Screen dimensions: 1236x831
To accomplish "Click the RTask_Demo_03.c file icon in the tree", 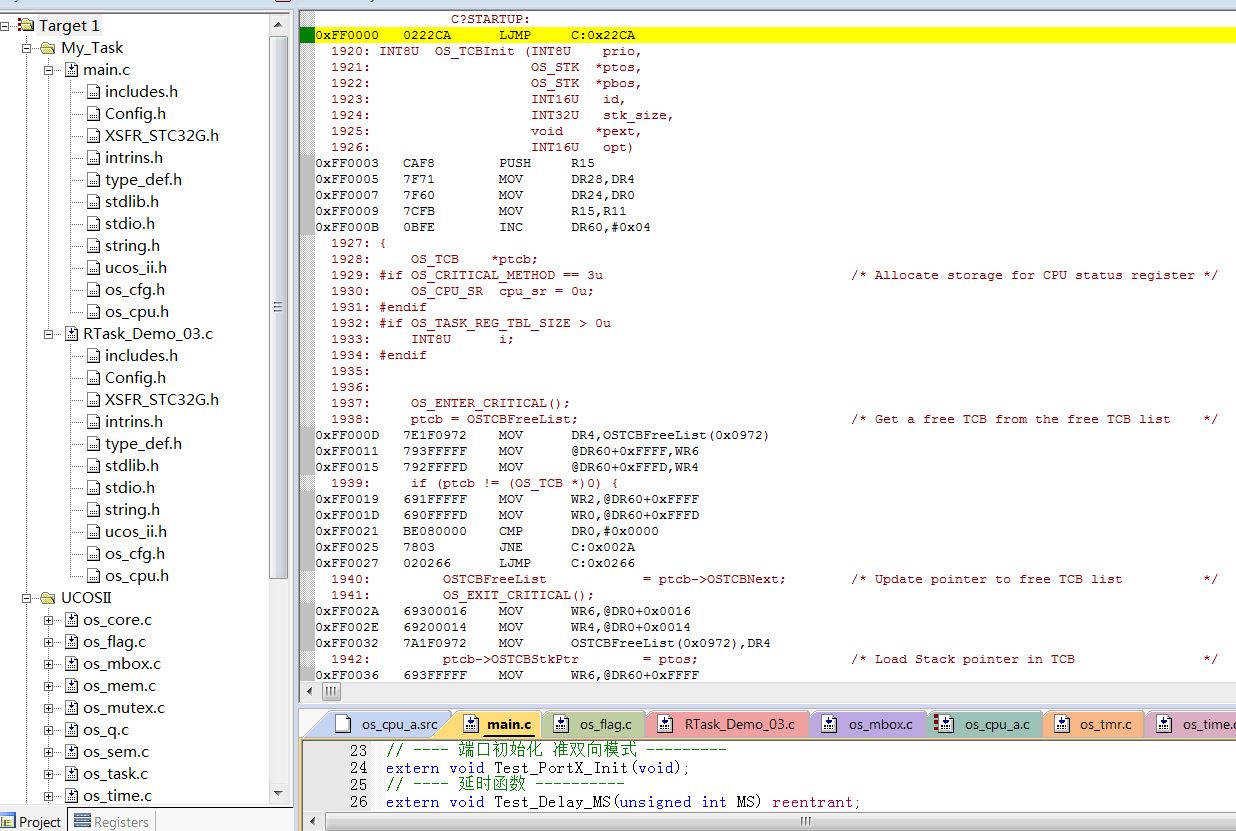I will (x=71, y=334).
